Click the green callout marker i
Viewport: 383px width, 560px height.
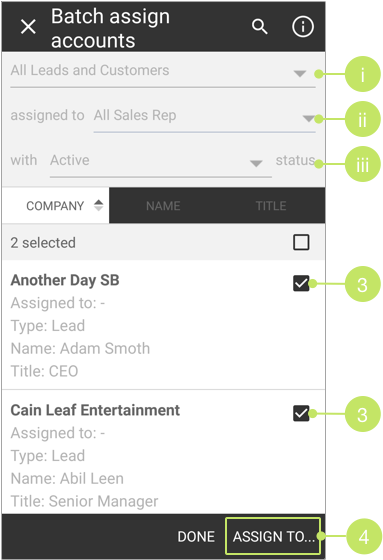point(362,74)
